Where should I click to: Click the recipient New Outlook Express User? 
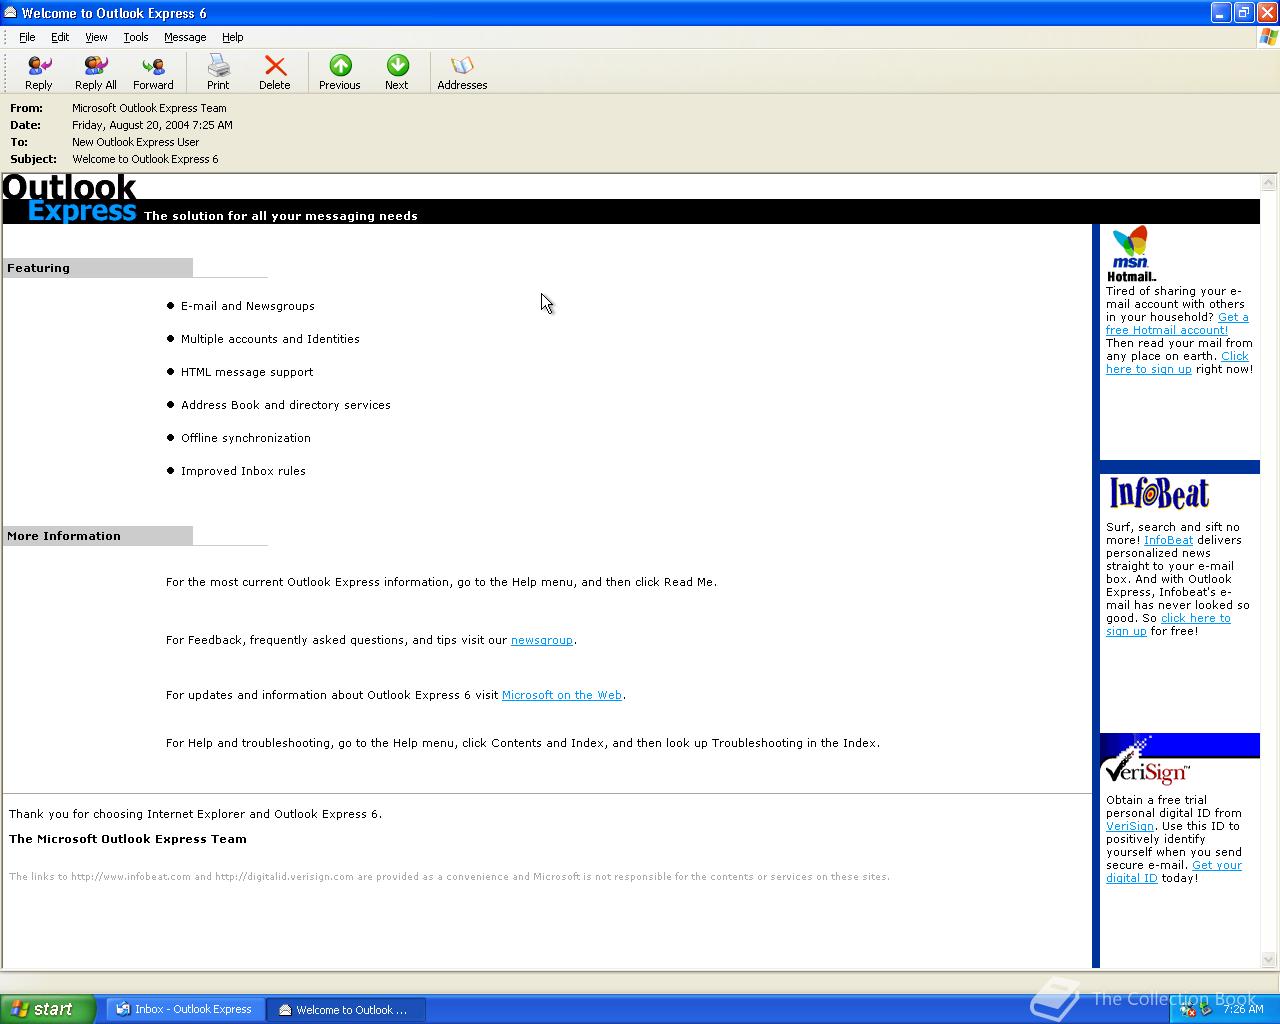coord(136,142)
